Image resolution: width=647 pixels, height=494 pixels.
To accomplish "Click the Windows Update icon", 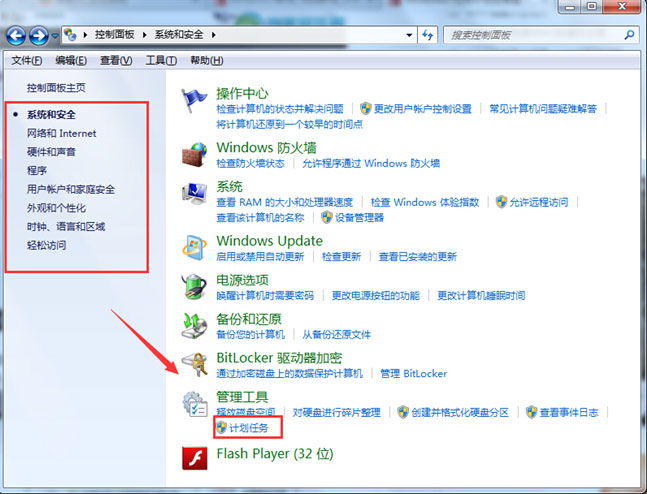I will [194, 248].
